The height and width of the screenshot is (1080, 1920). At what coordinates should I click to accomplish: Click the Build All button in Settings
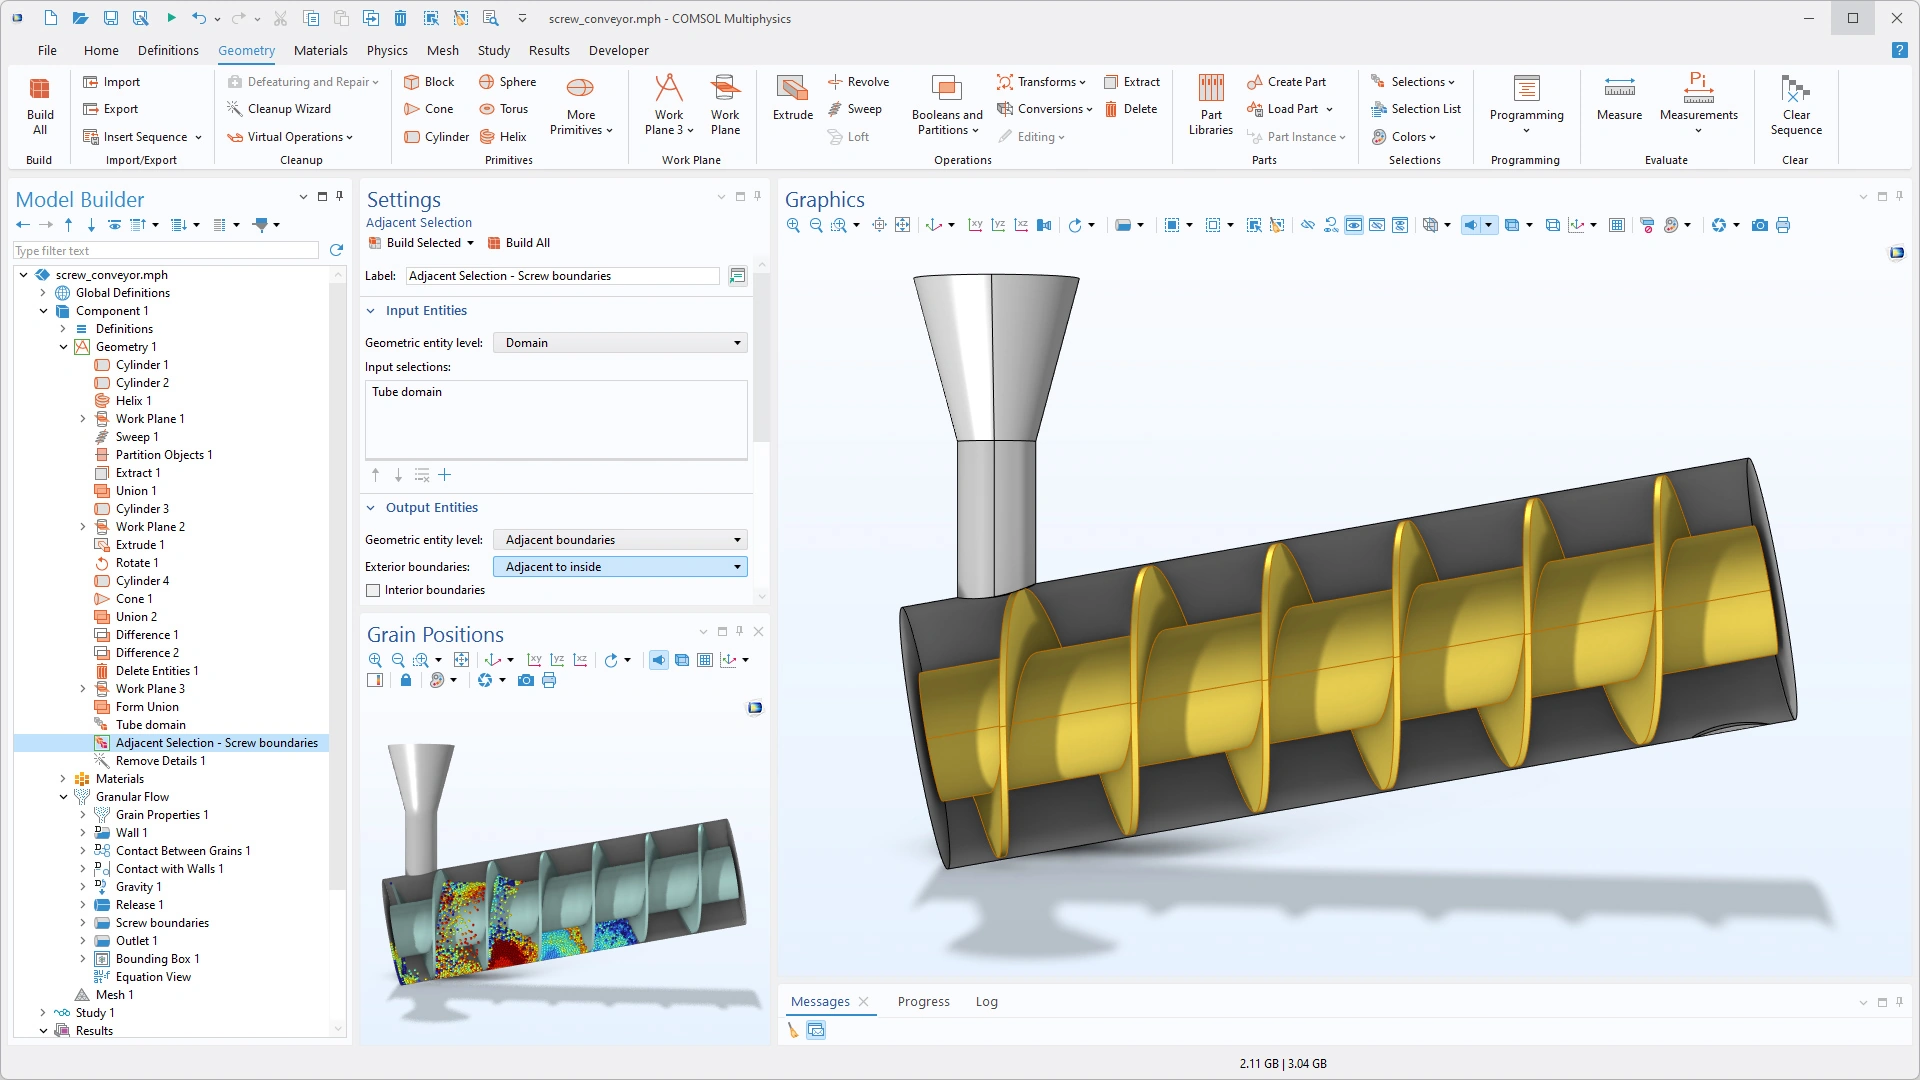tap(518, 243)
